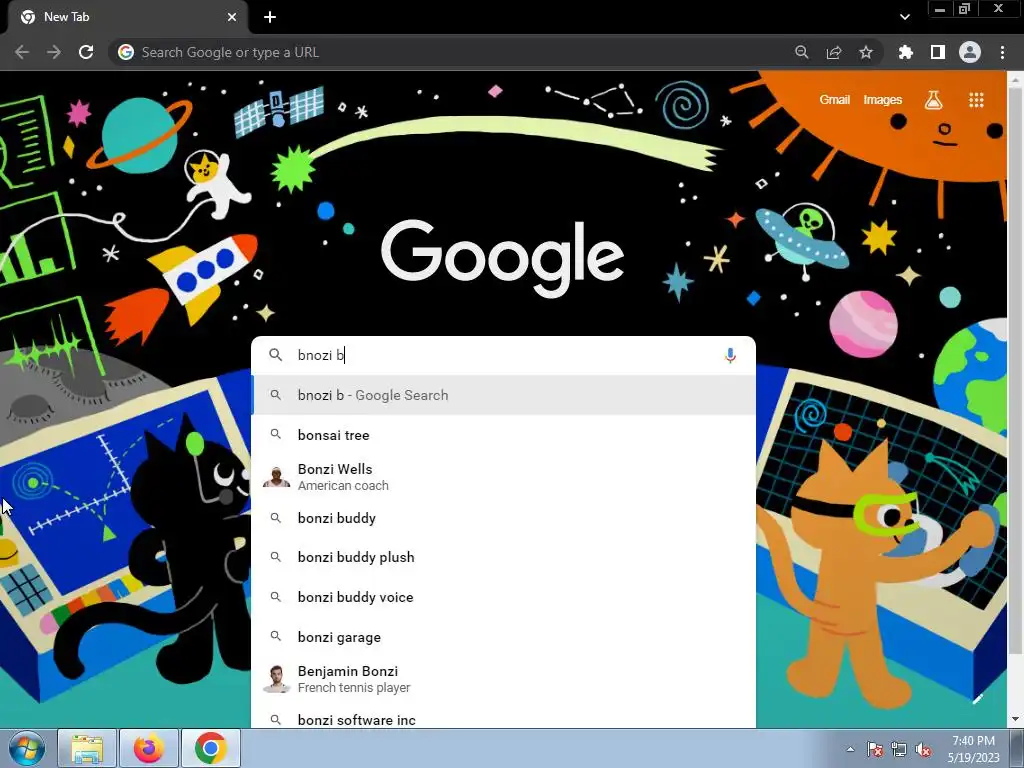The width and height of the screenshot is (1024, 768).
Task: Click the customize page pencil icon
Action: click(x=977, y=699)
